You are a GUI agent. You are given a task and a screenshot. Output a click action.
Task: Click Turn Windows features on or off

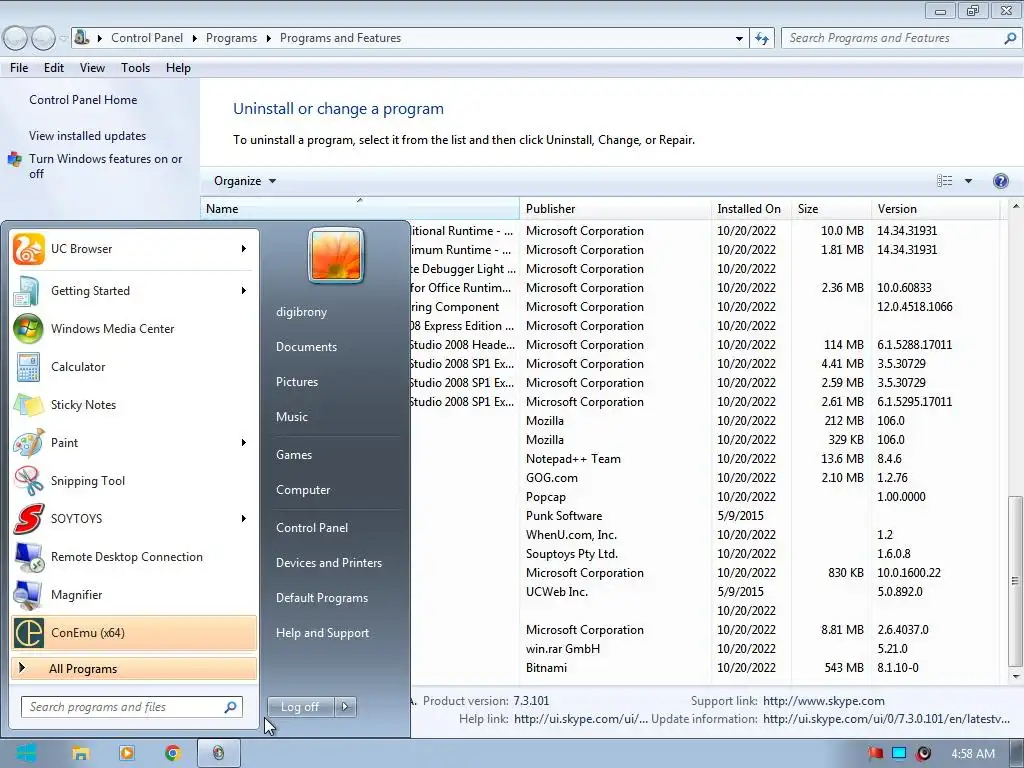[x=105, y=166]
